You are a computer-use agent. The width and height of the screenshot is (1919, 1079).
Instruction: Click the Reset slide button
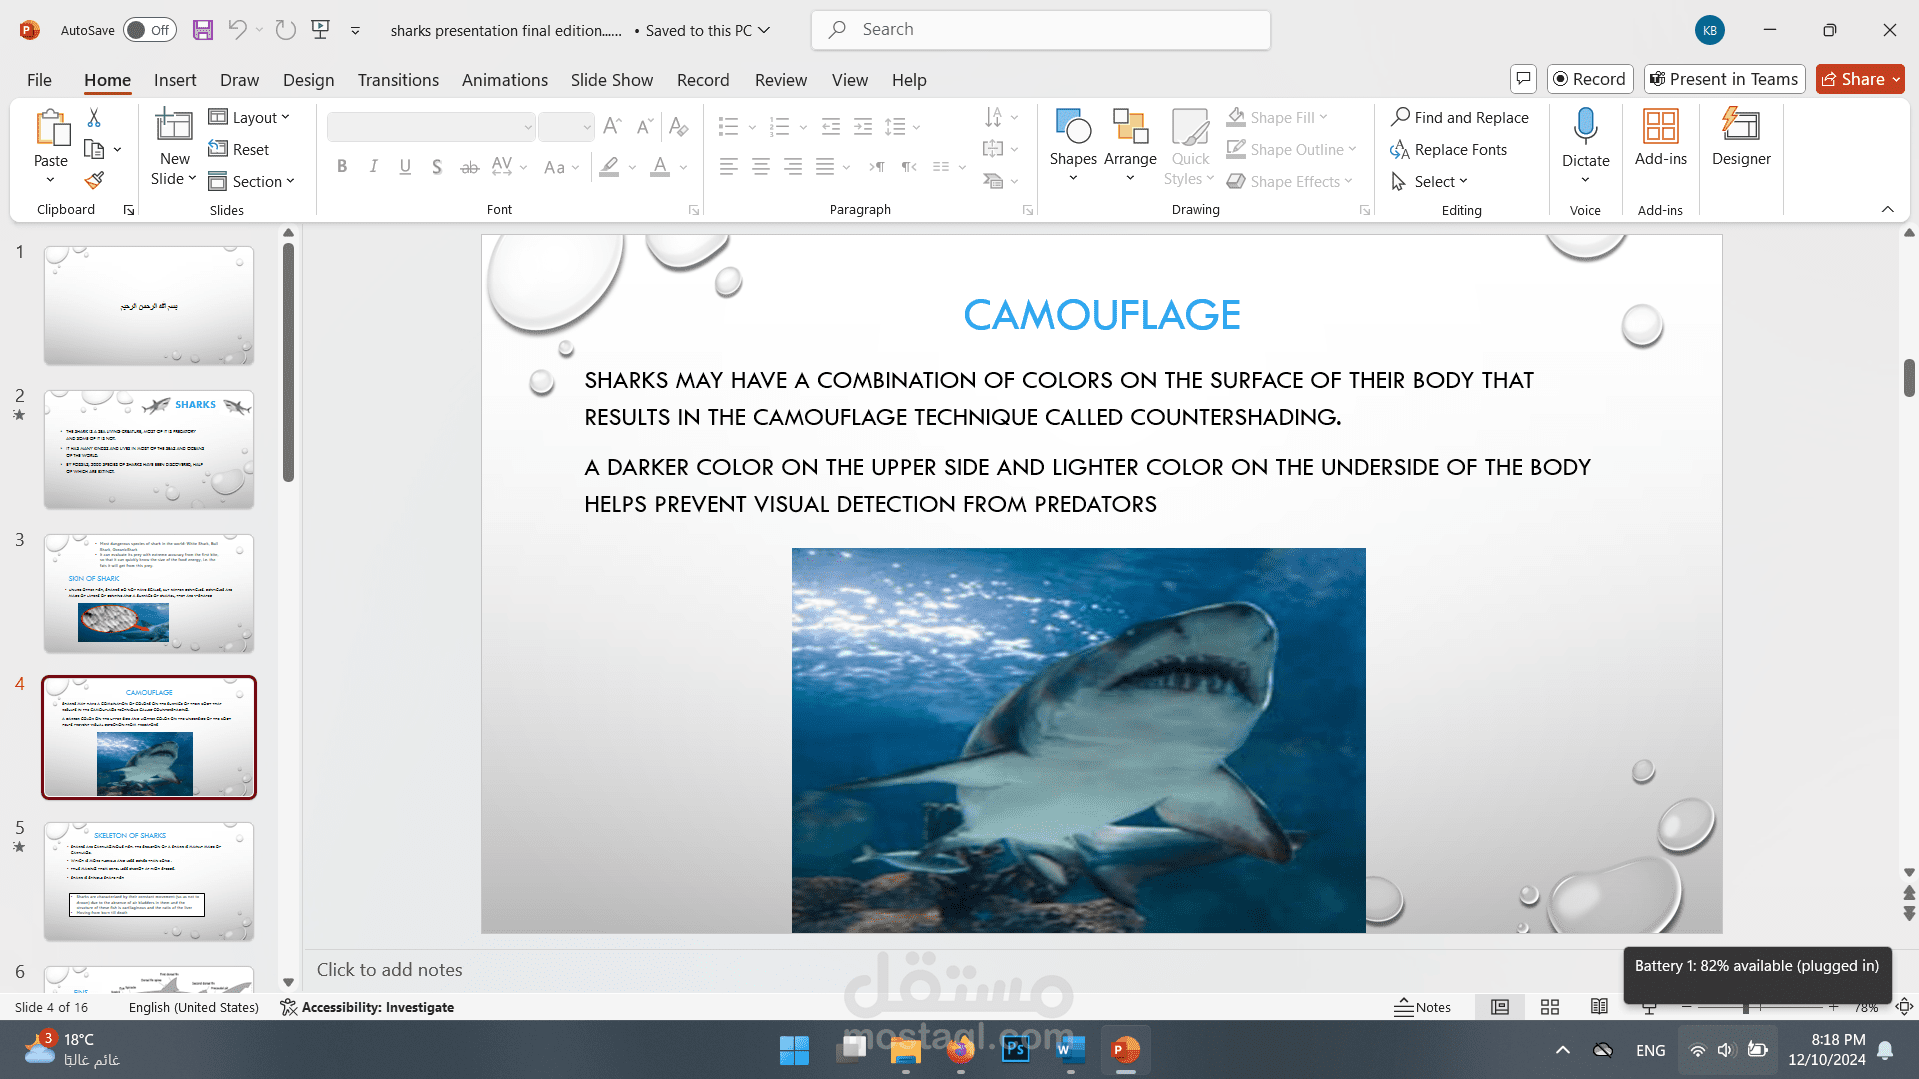[239, 149]
